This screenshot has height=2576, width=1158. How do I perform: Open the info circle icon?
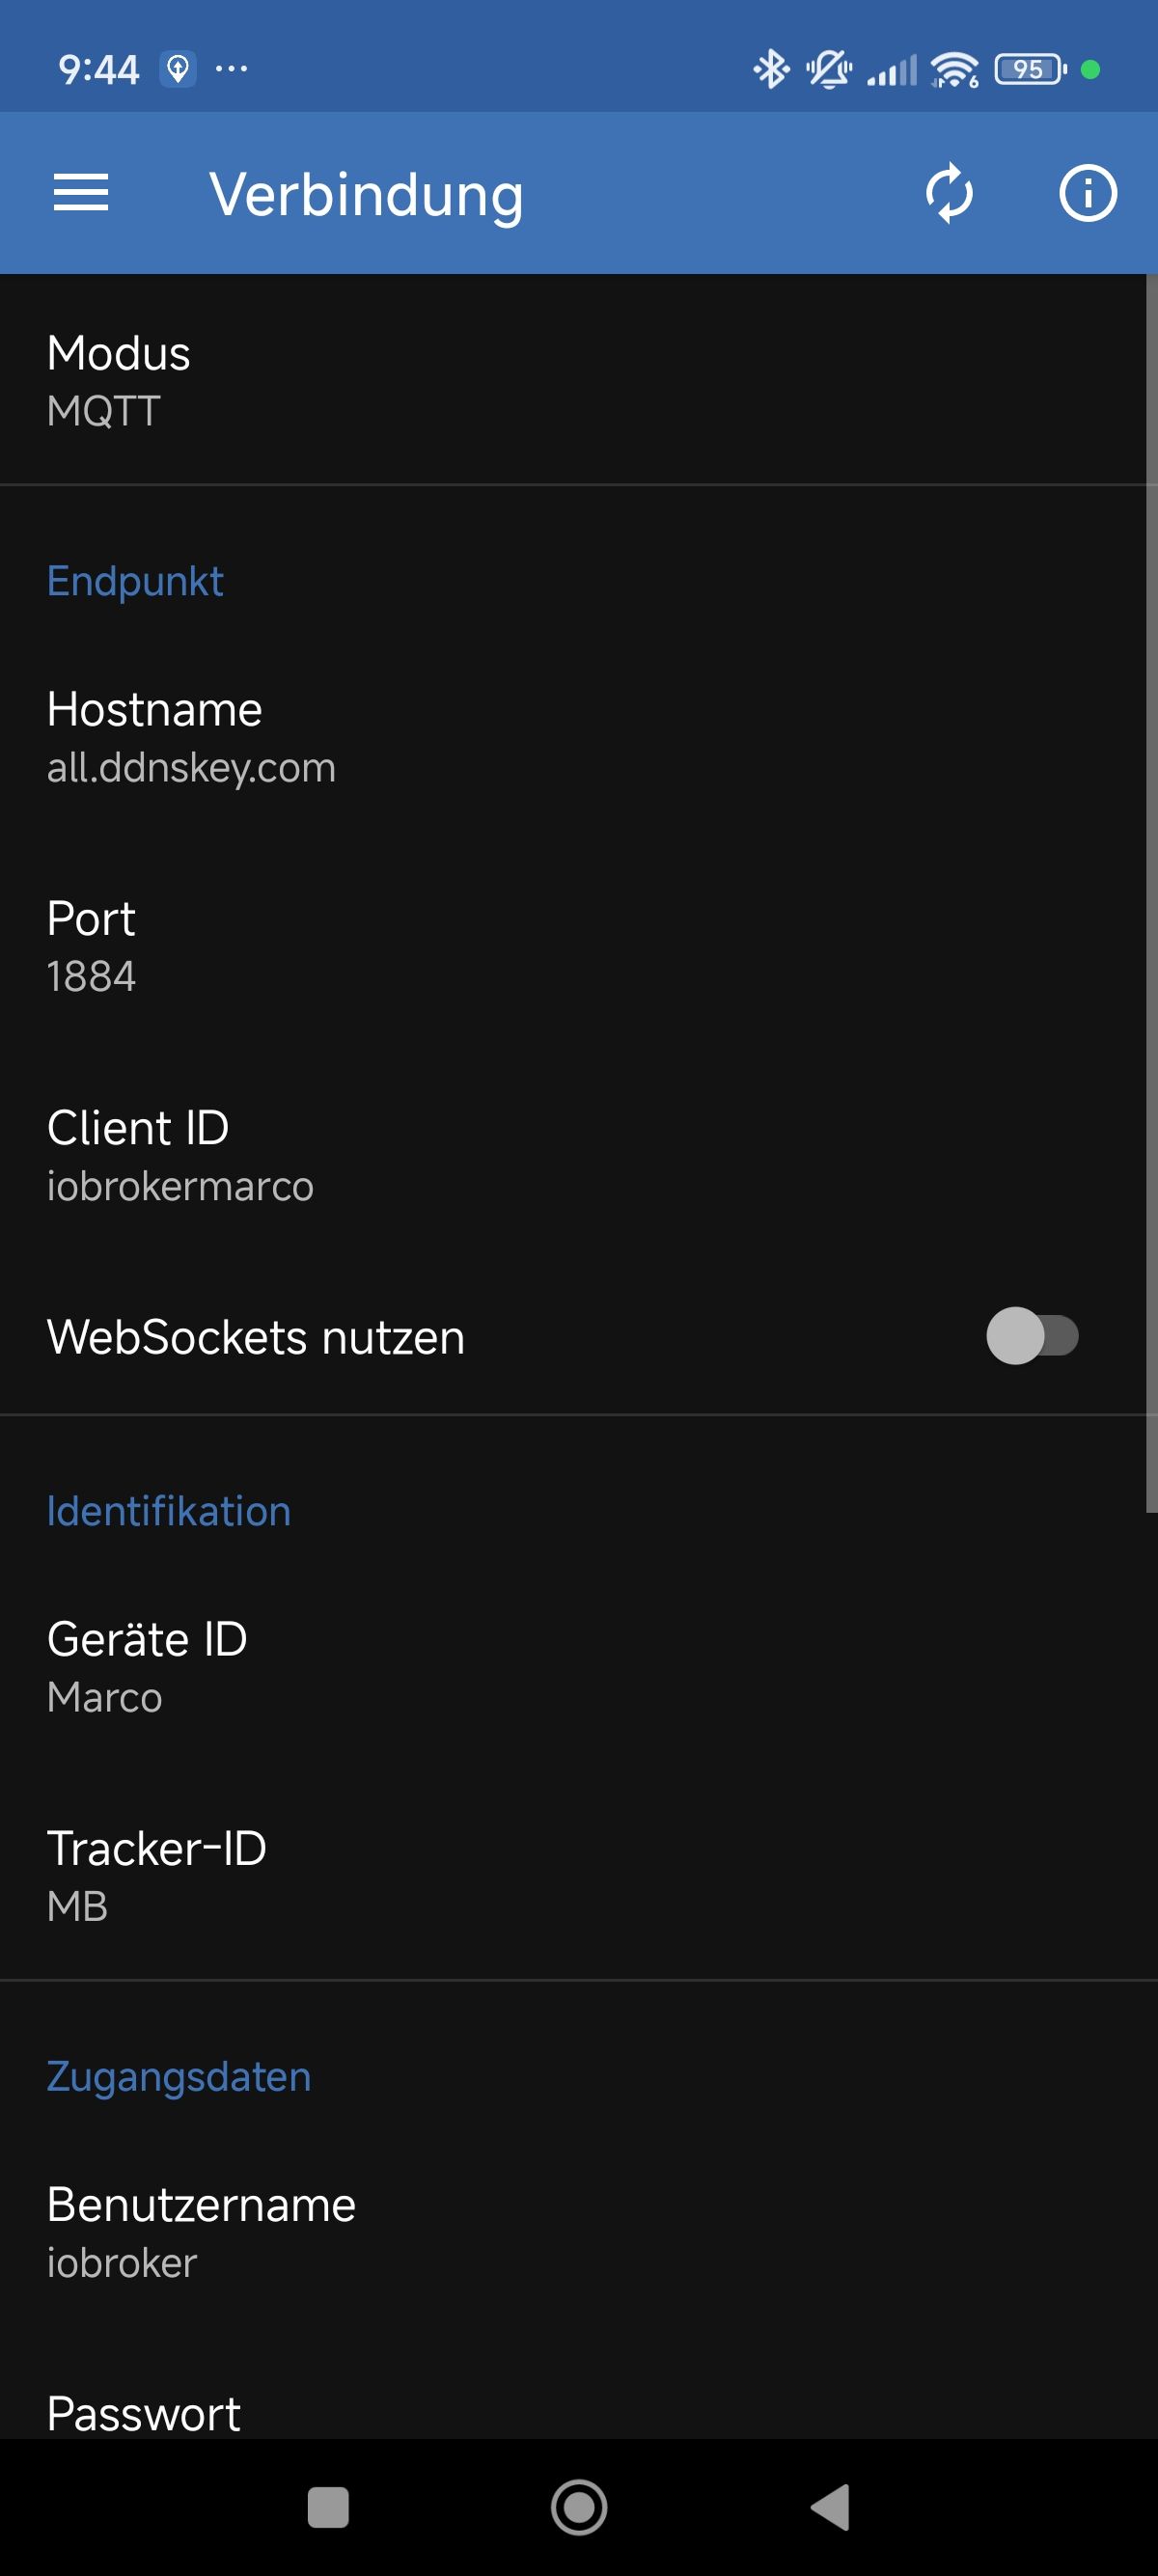(x=1087, y=192)
